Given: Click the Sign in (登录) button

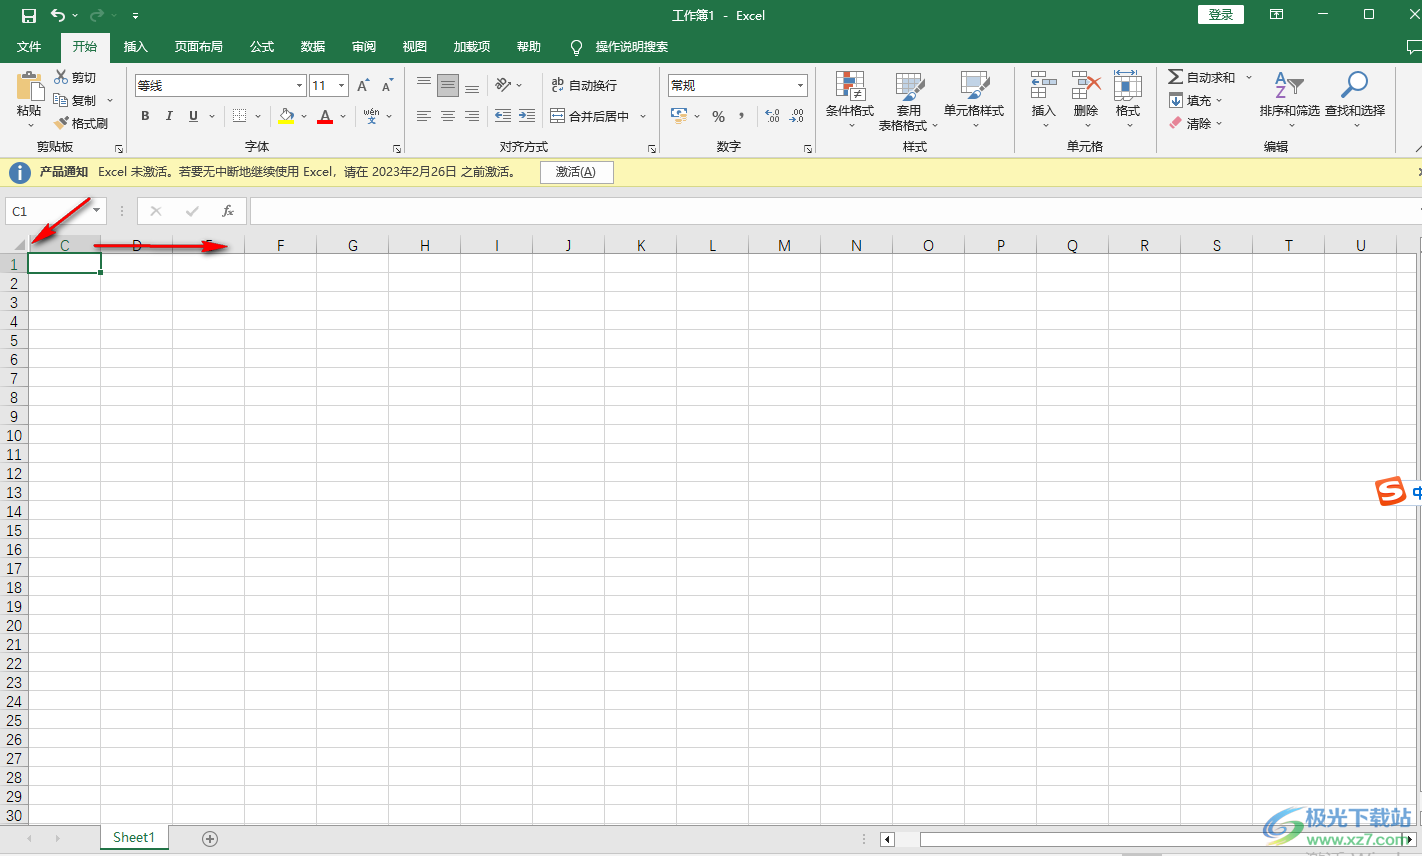Looking at the screenshot, I should click(1221, 15).
